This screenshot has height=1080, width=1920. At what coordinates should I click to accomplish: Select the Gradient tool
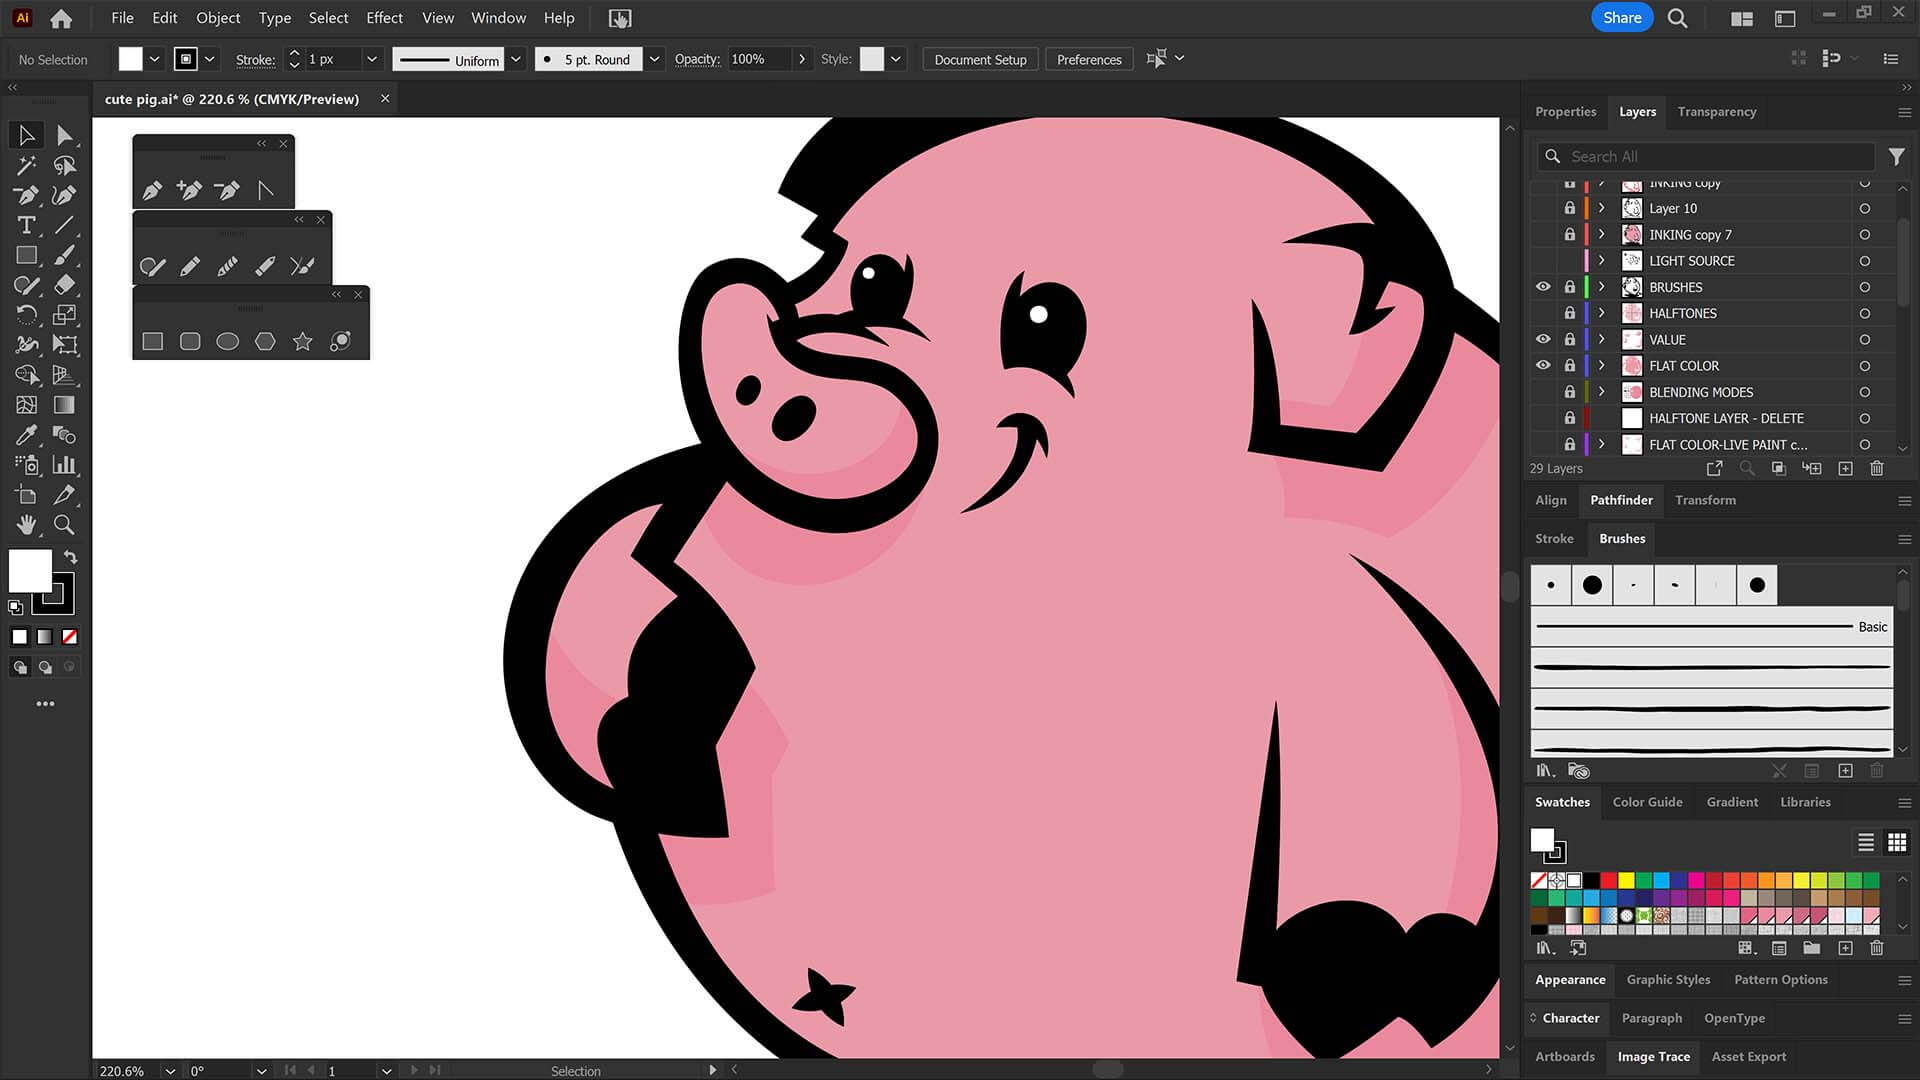[x=64, y=405]
